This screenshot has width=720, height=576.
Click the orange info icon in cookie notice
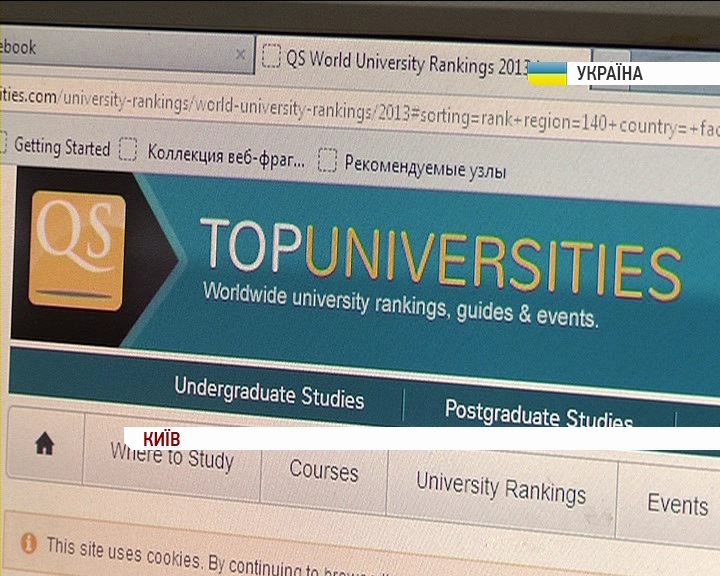tap(28, 542)
